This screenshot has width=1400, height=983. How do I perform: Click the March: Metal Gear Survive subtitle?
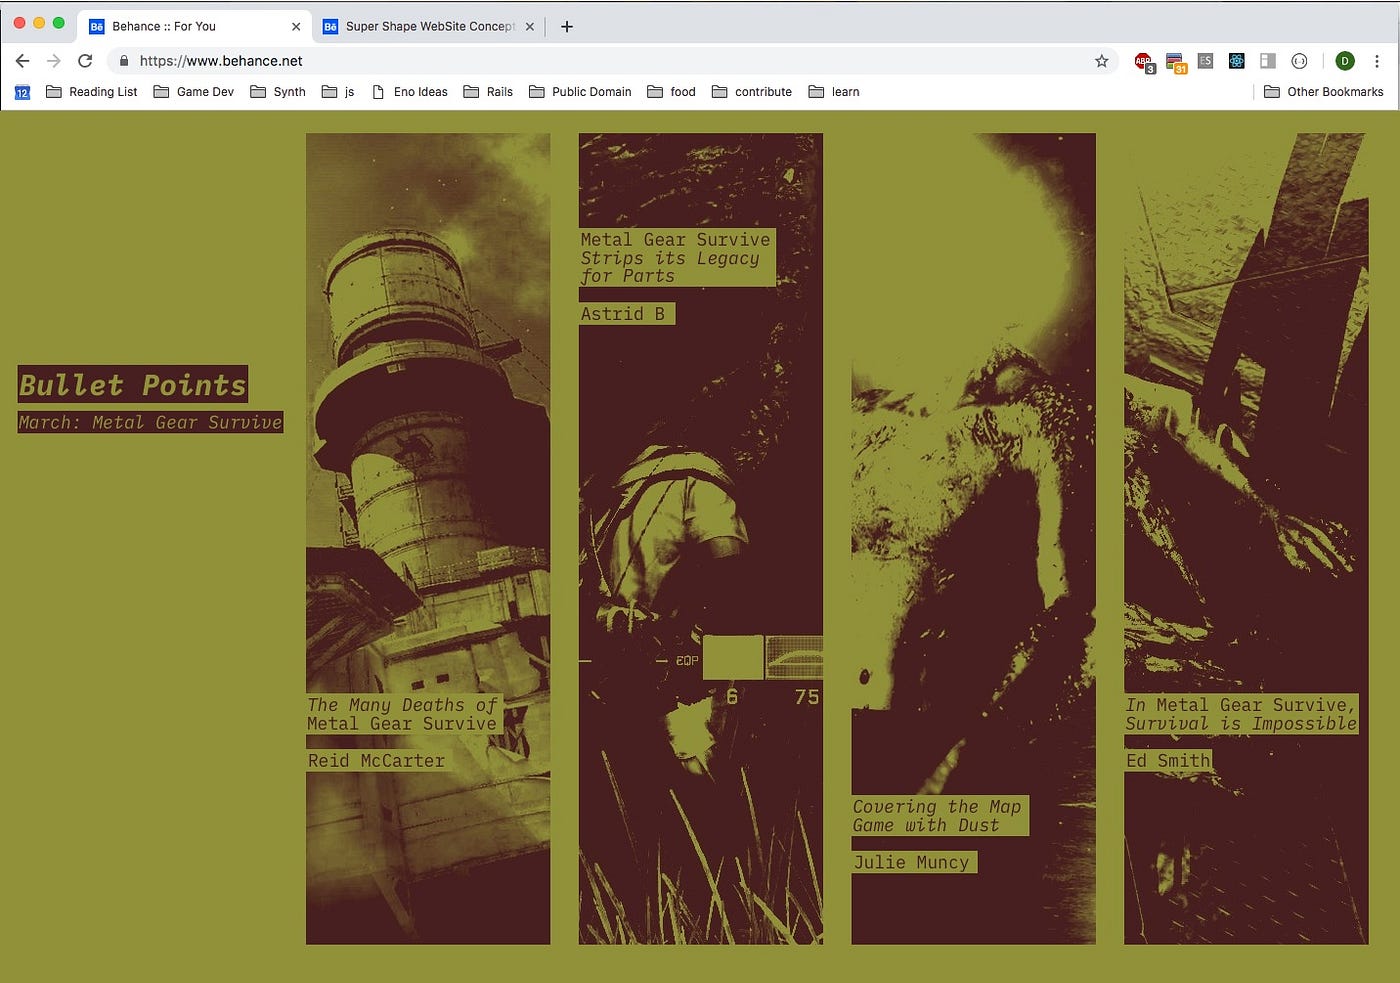click(x=150, y=422)
